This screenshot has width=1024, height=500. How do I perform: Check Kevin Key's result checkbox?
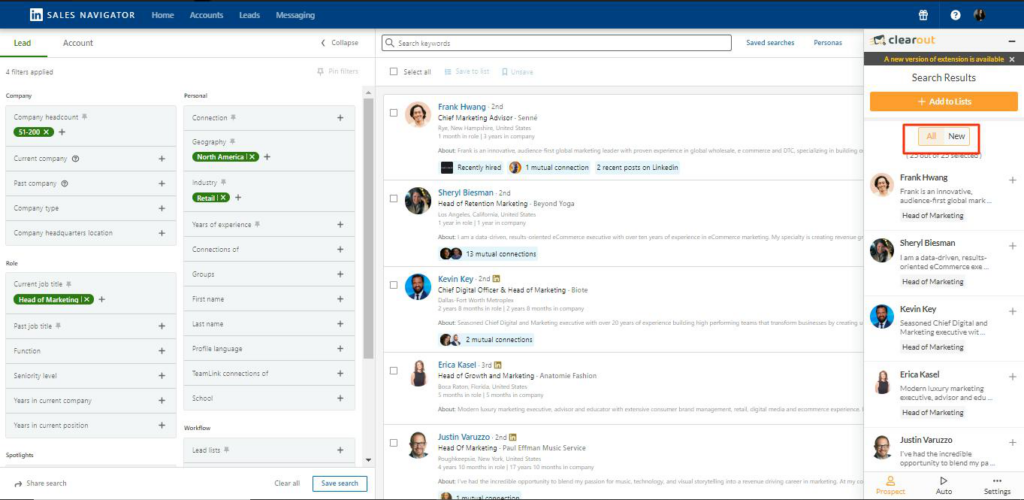point(394,285)
